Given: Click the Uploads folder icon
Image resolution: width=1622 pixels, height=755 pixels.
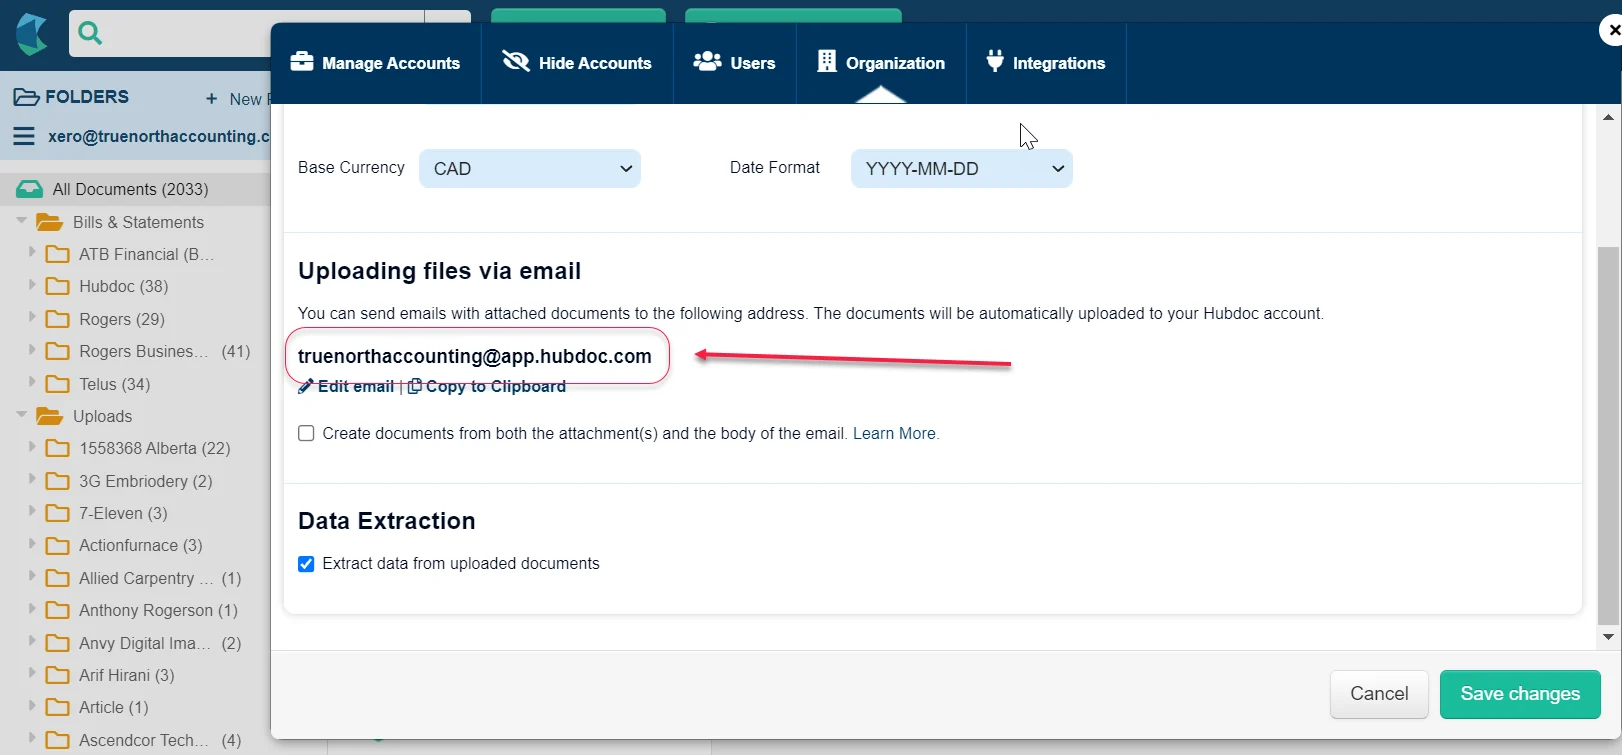Looking at the screenshot, I should click(x=49, y=416).
